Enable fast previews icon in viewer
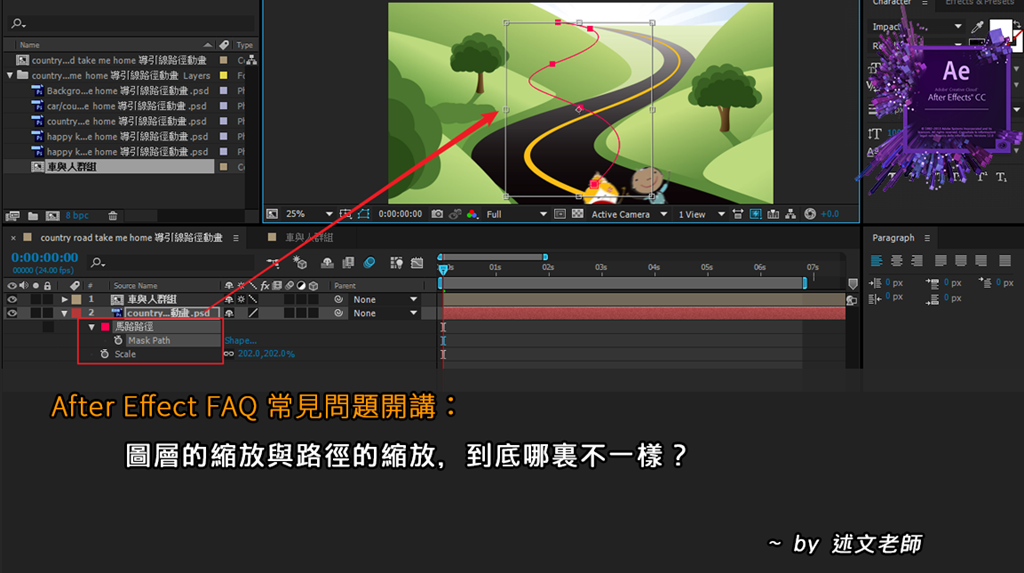 (756, 214)
